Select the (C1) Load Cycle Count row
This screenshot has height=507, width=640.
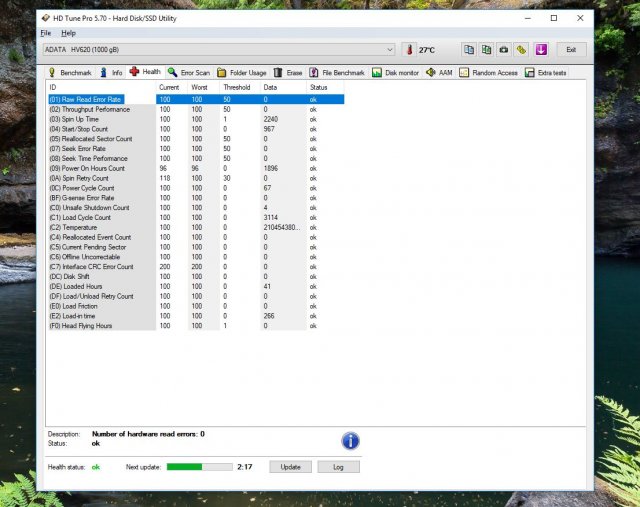(196, 217)
